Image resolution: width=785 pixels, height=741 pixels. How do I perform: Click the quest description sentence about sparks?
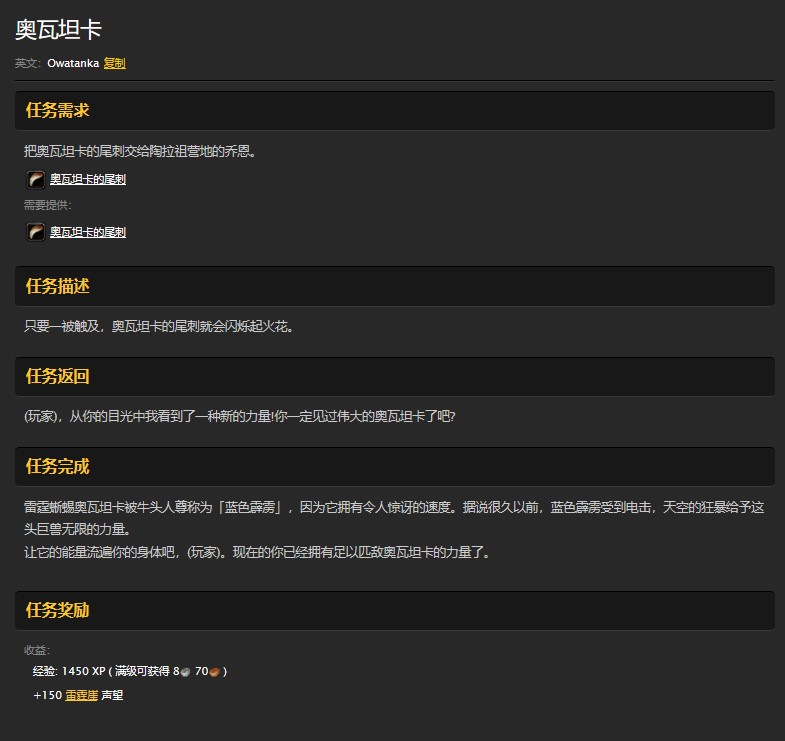[158, 326]
